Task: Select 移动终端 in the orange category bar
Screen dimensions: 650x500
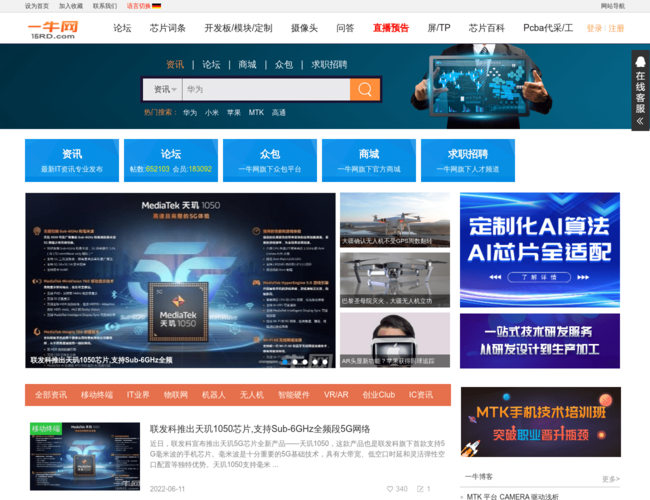Action: click(x=97, y=395)
